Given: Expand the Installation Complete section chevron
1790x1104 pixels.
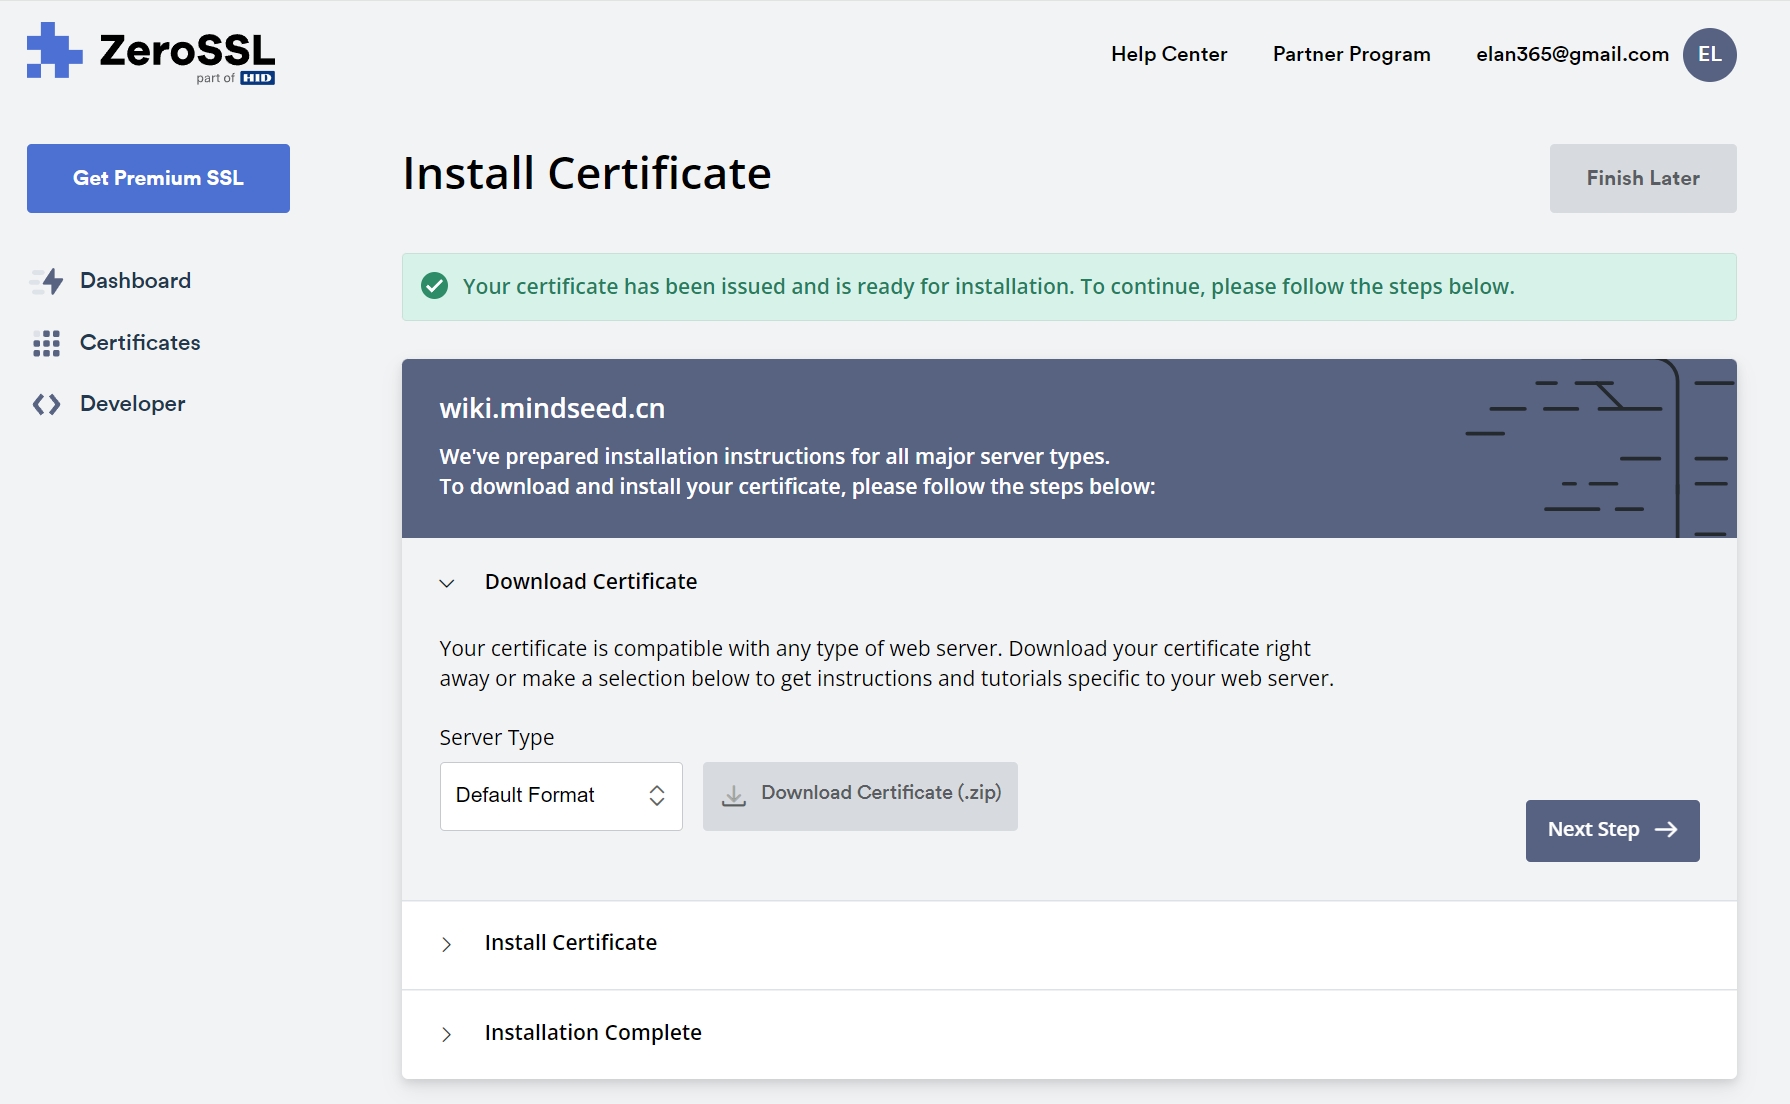Looking at the screenshot, I should click(447, 1034).
